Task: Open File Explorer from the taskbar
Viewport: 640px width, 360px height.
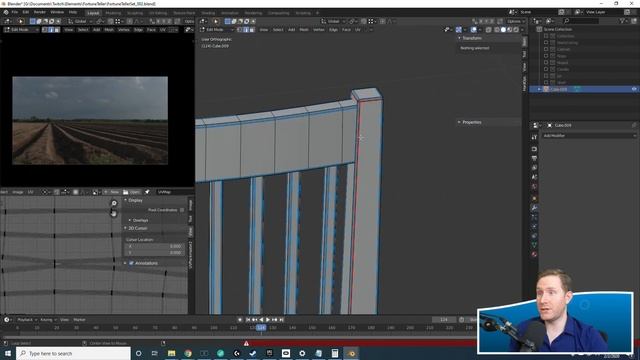Action: pos(171,353)
